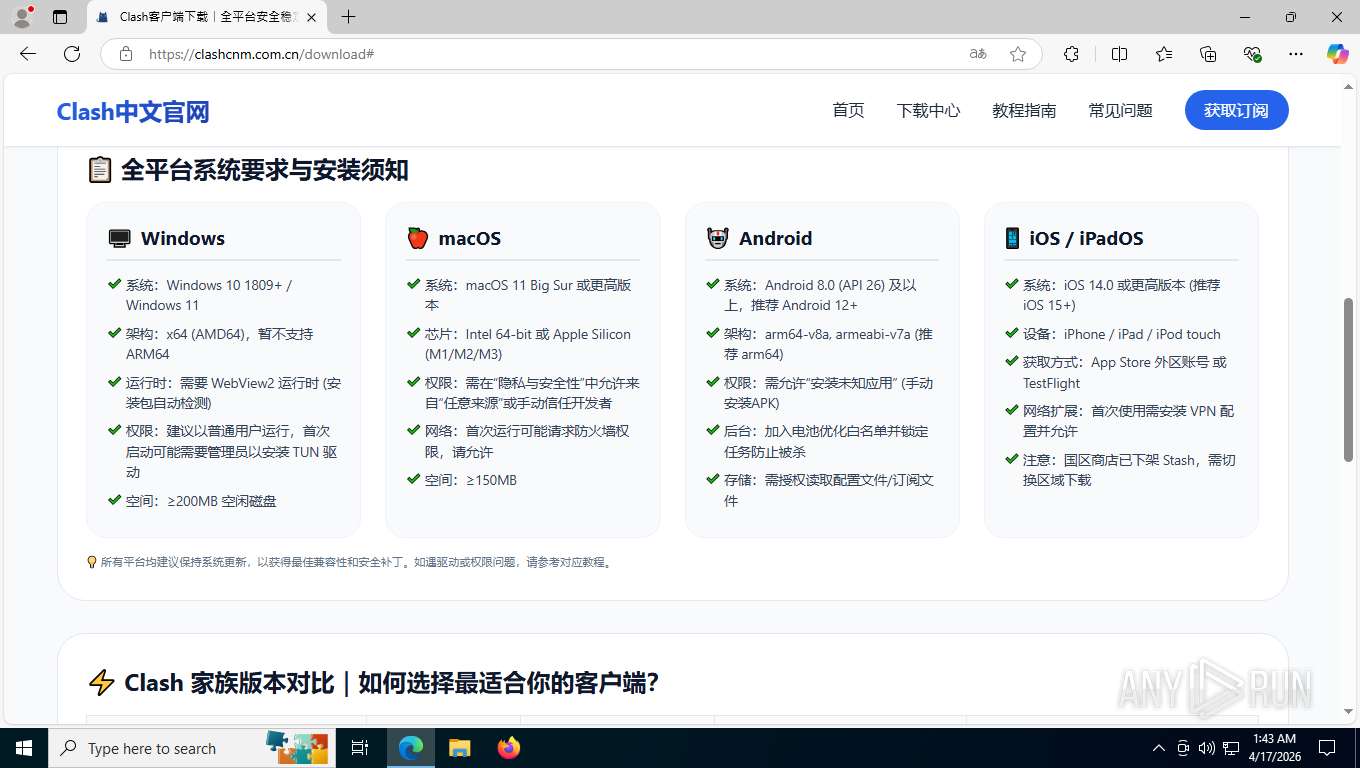
Task: Add page to favorites star icon
Action: pyautogui.click(x=1018, y=54)
